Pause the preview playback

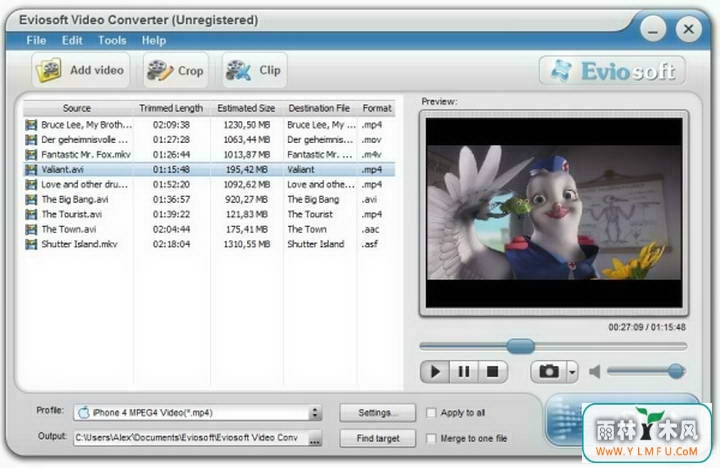464,371
